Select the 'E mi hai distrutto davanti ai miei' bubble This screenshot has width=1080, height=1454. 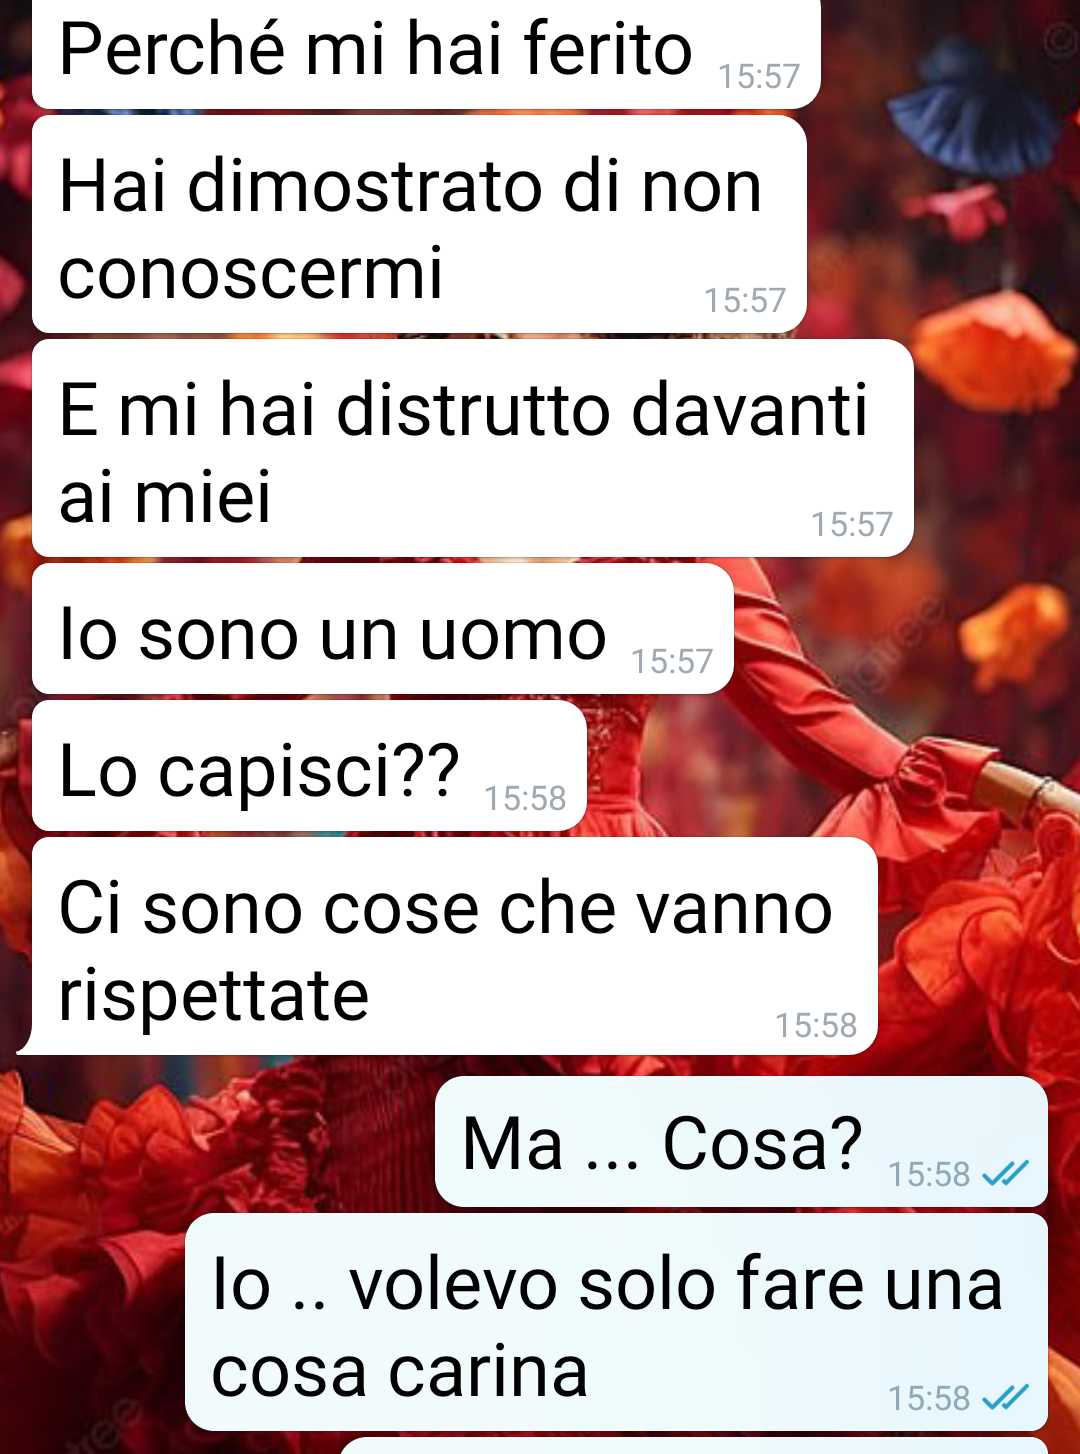tap(473, 448)
